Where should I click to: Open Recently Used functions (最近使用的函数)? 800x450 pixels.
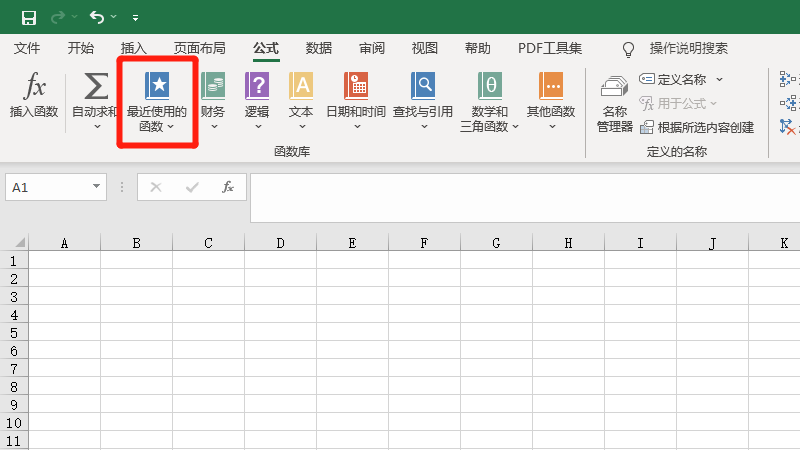pos(157,87)
